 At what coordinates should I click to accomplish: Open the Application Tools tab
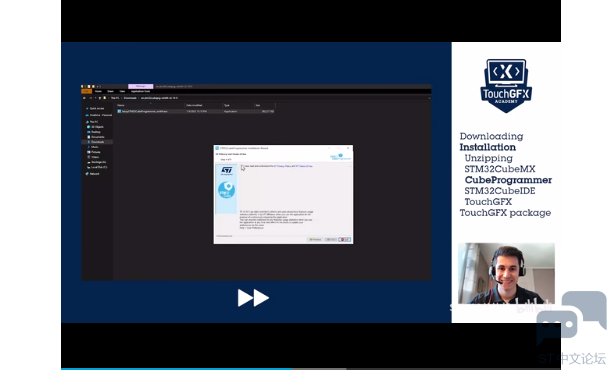[140, 91]
